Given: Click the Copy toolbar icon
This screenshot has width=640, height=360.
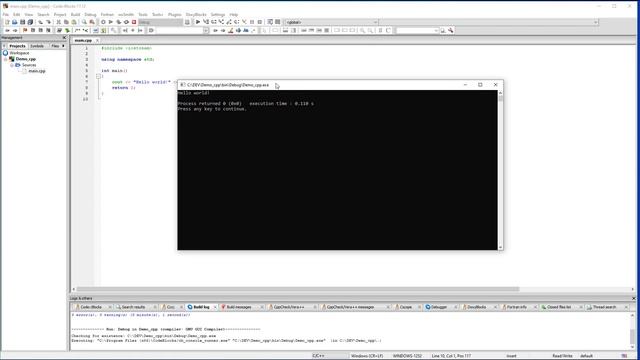Looking at the screenshot, I should (x=66, y=22).
